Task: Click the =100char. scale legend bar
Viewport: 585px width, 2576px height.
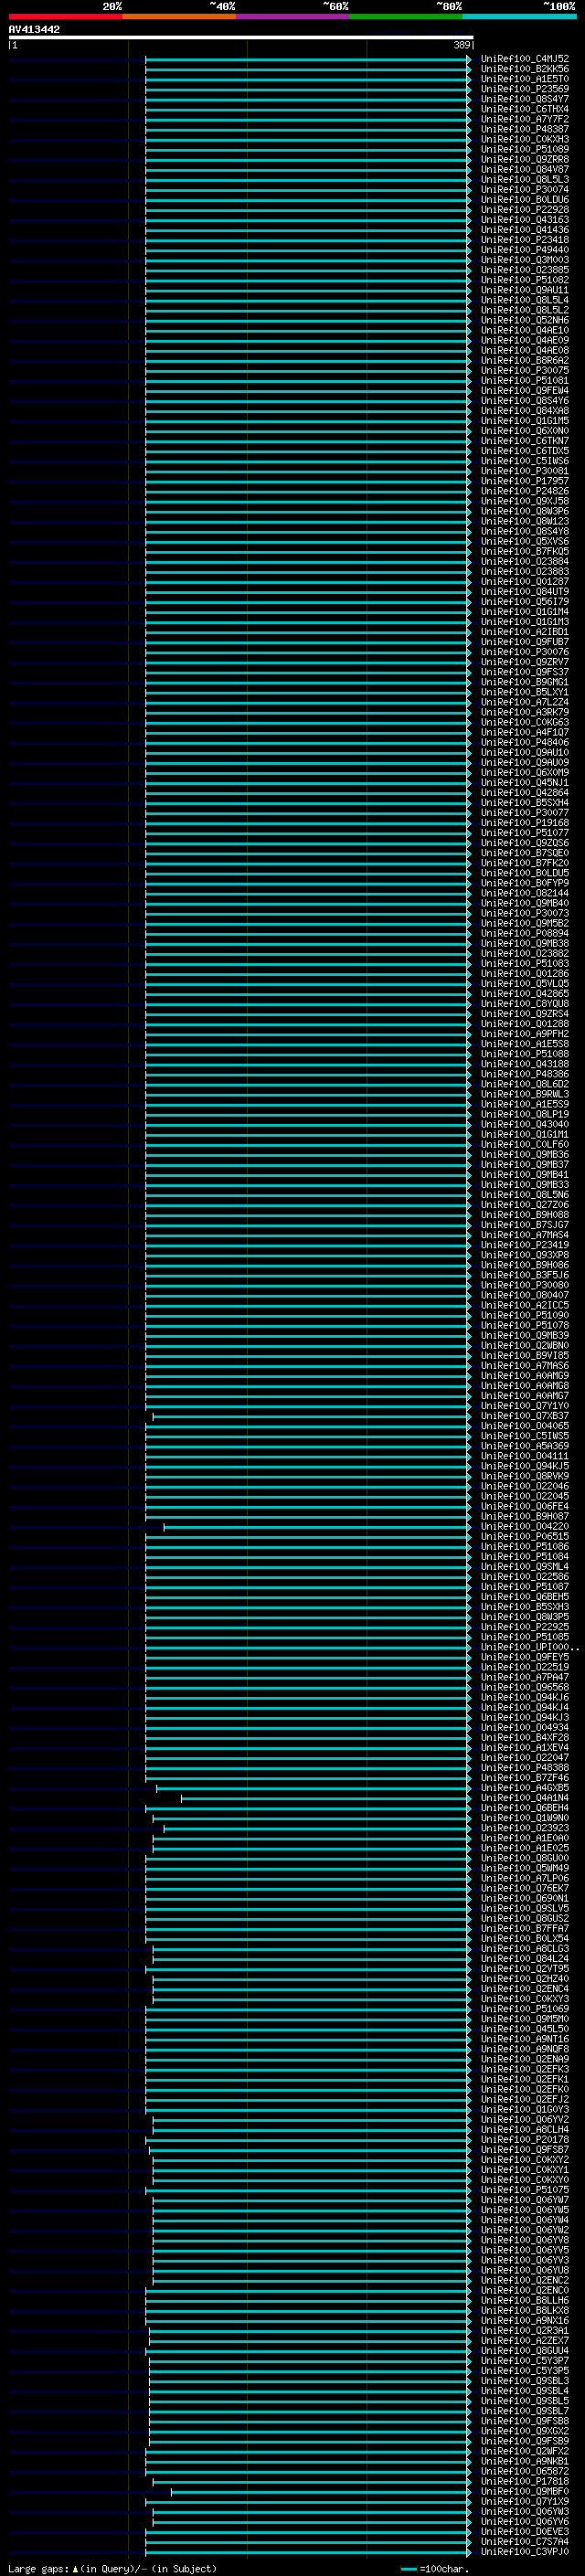Action: point(408,2569)
